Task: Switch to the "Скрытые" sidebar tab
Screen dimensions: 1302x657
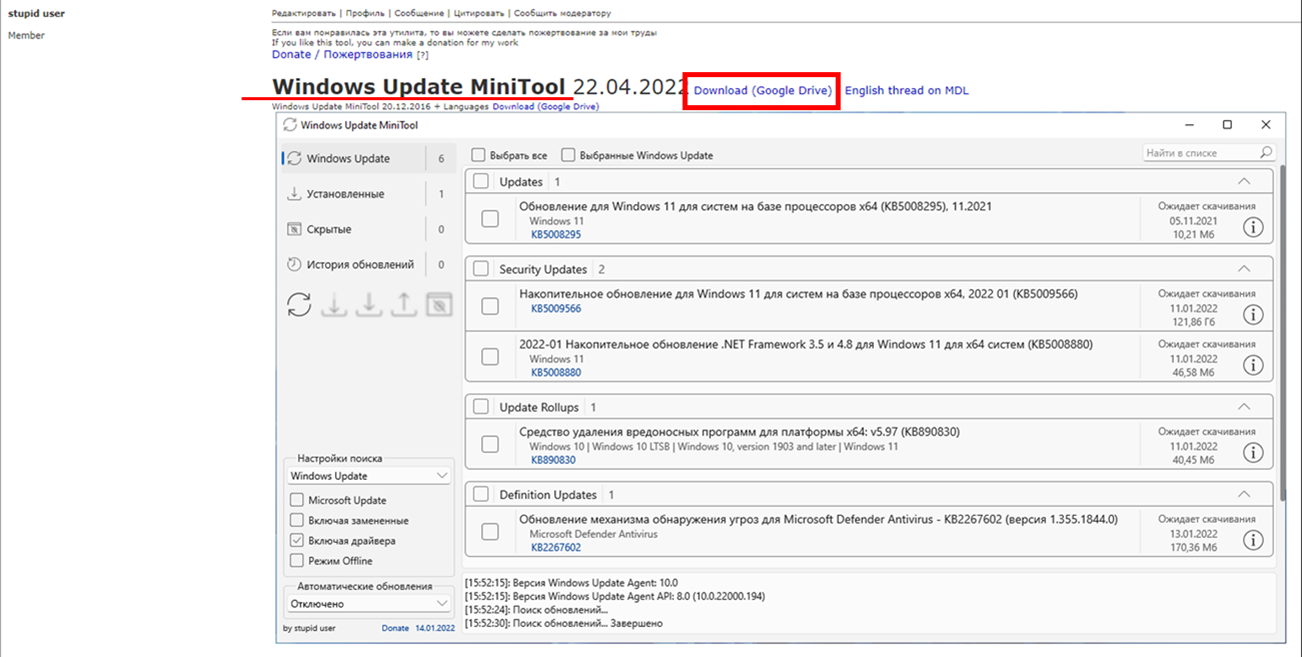Action: 368,229
